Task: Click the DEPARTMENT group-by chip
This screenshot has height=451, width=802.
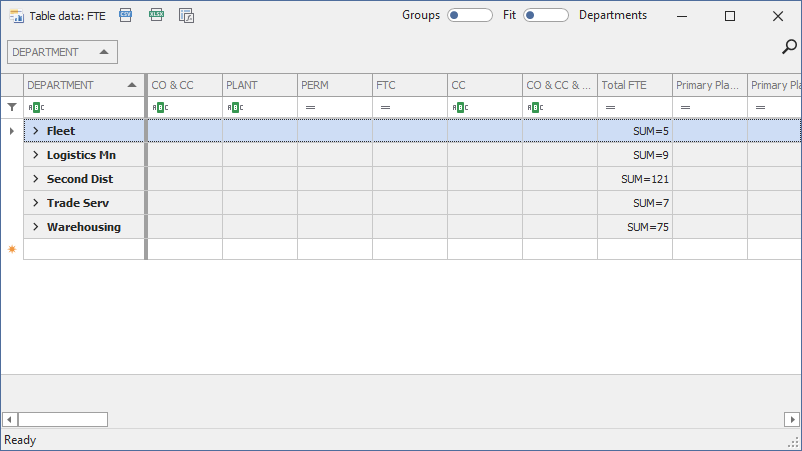Action: (62, 52)
